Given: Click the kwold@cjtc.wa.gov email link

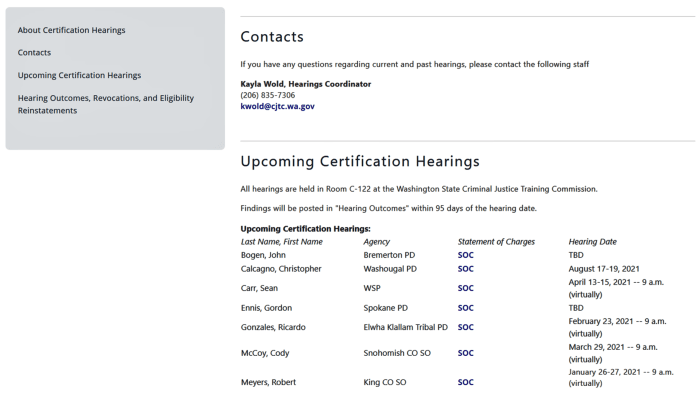Looking at the screenshot, I should coord(277,106).
